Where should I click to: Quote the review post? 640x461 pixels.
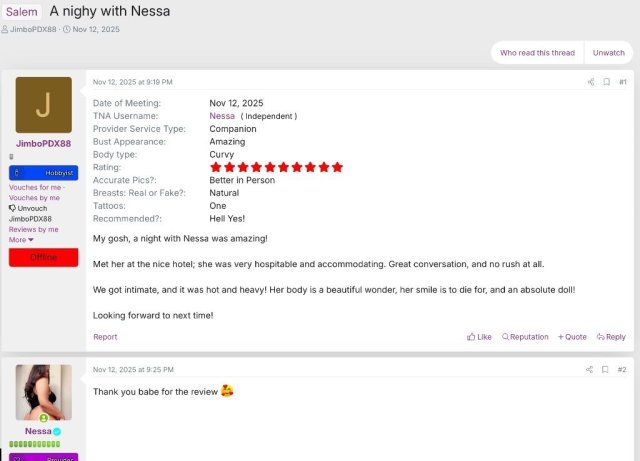(572, 337)
